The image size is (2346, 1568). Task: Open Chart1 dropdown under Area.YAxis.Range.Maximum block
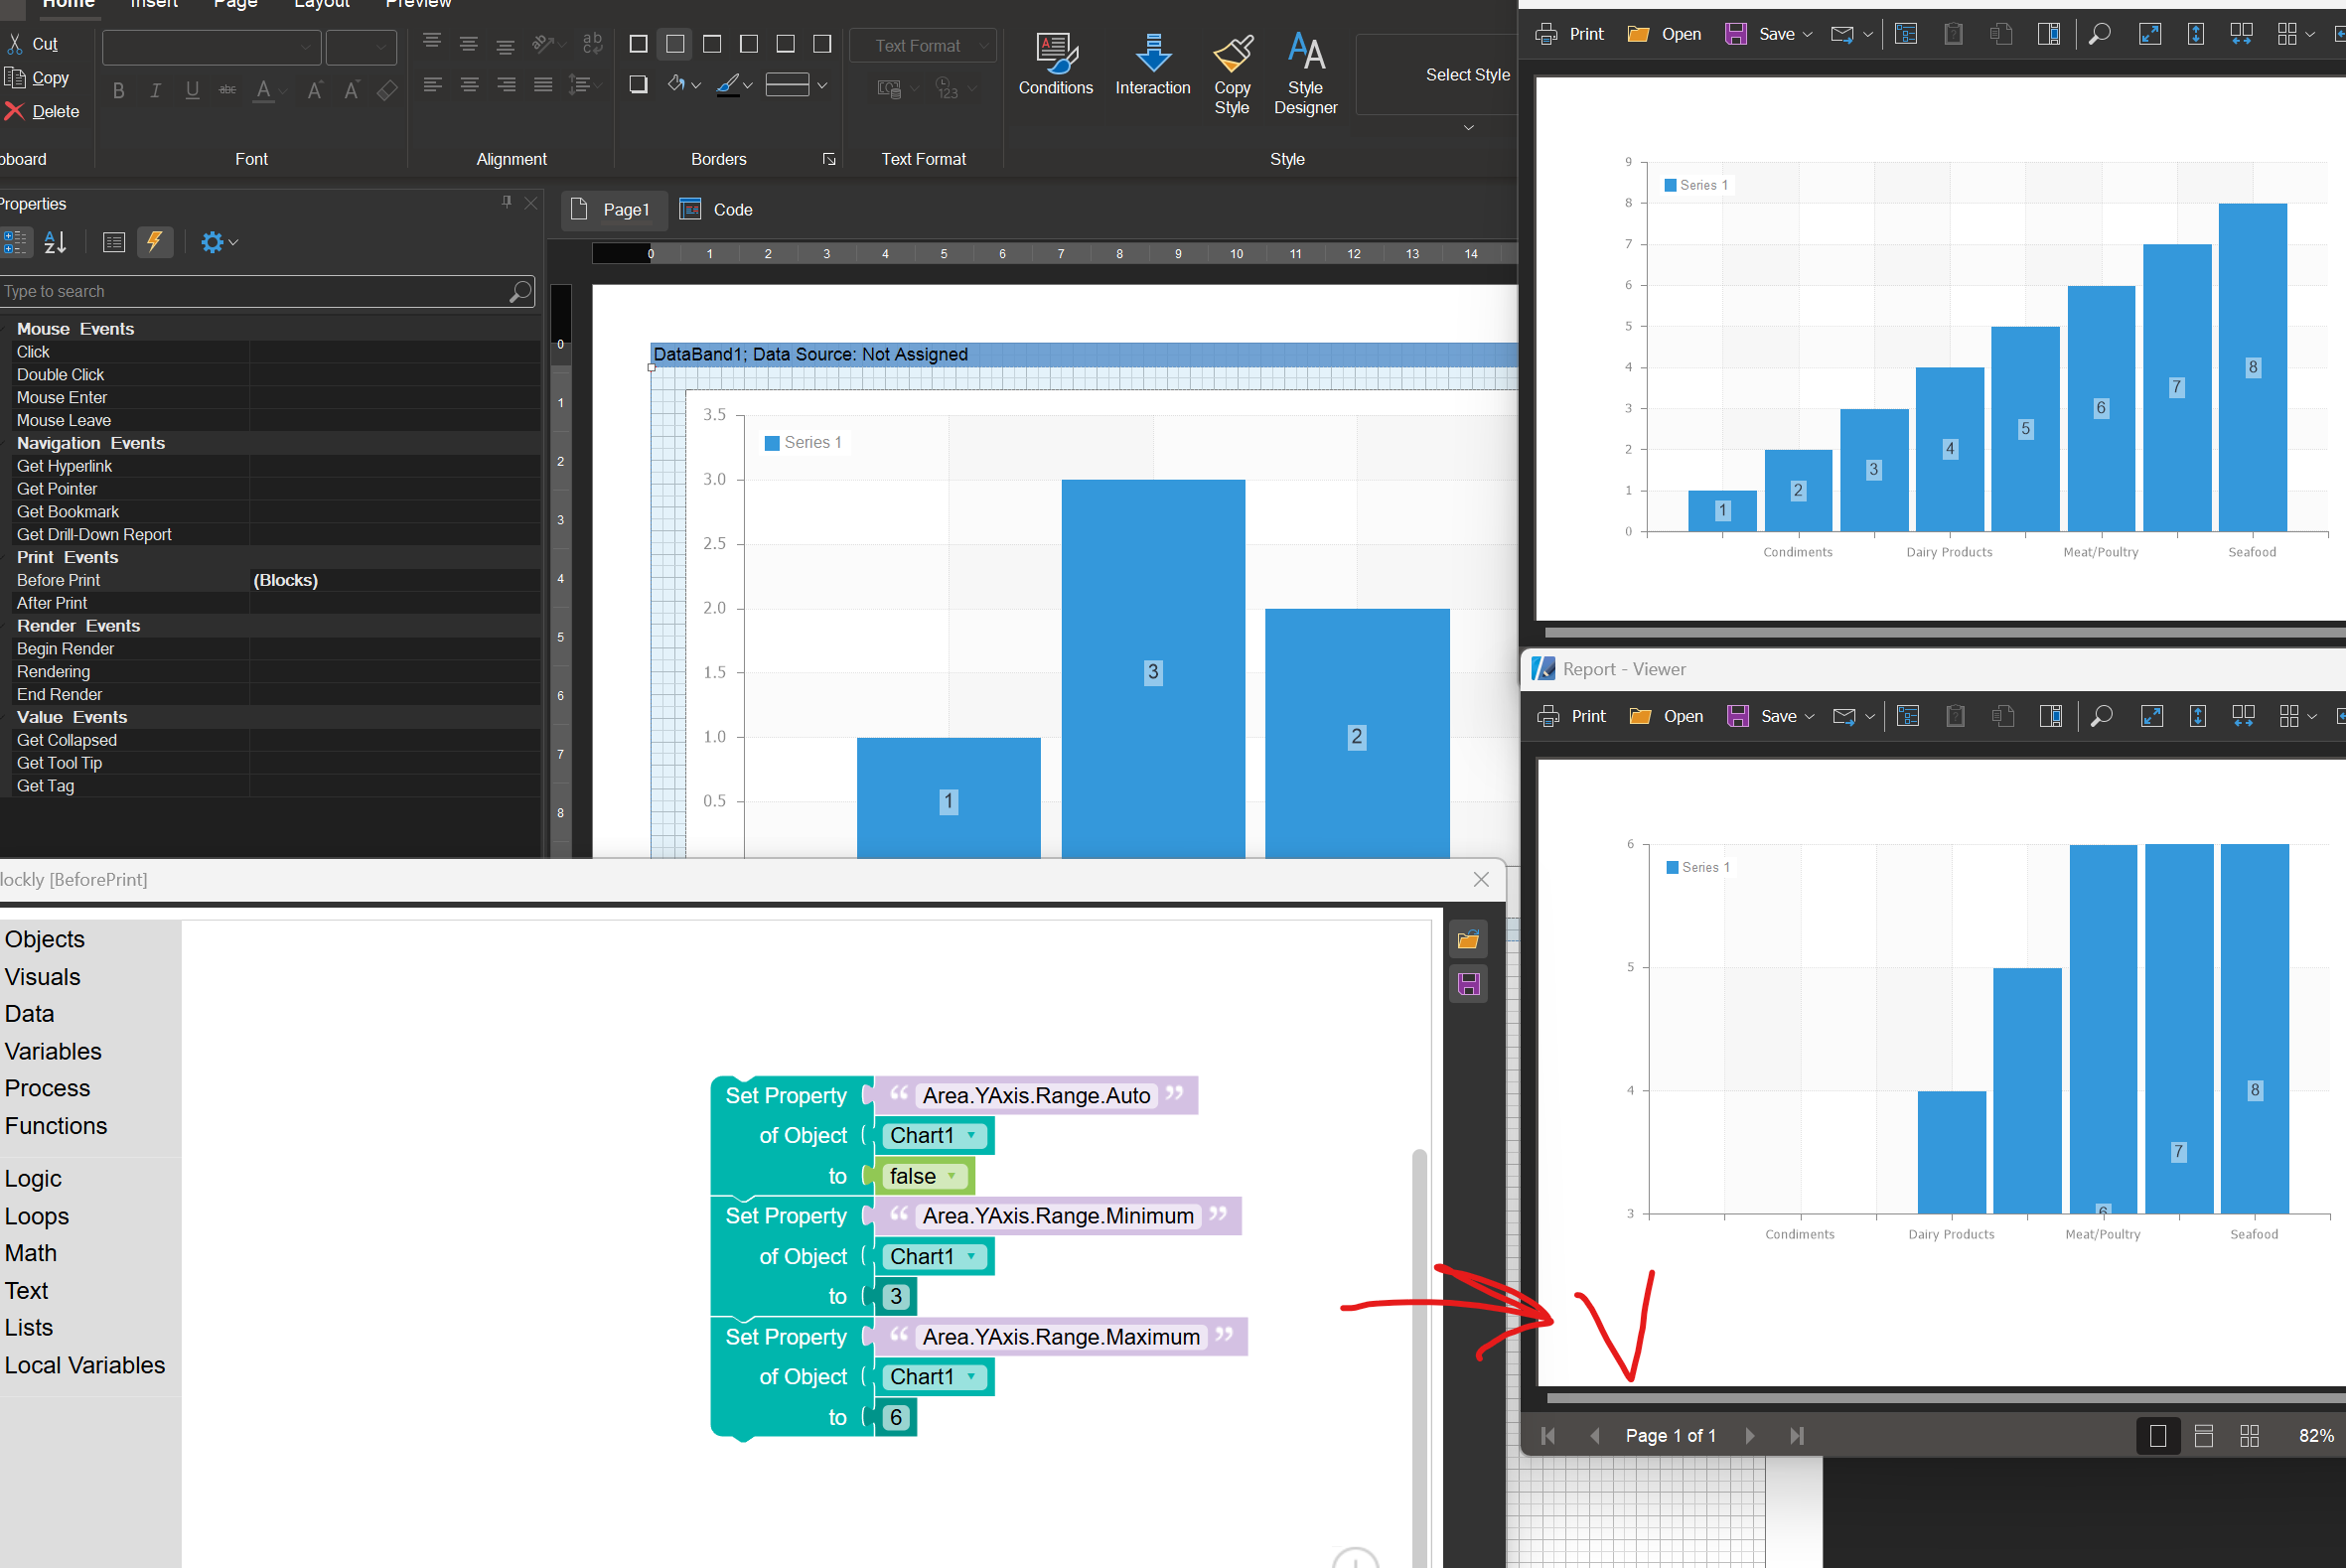tap(933, 1377)
